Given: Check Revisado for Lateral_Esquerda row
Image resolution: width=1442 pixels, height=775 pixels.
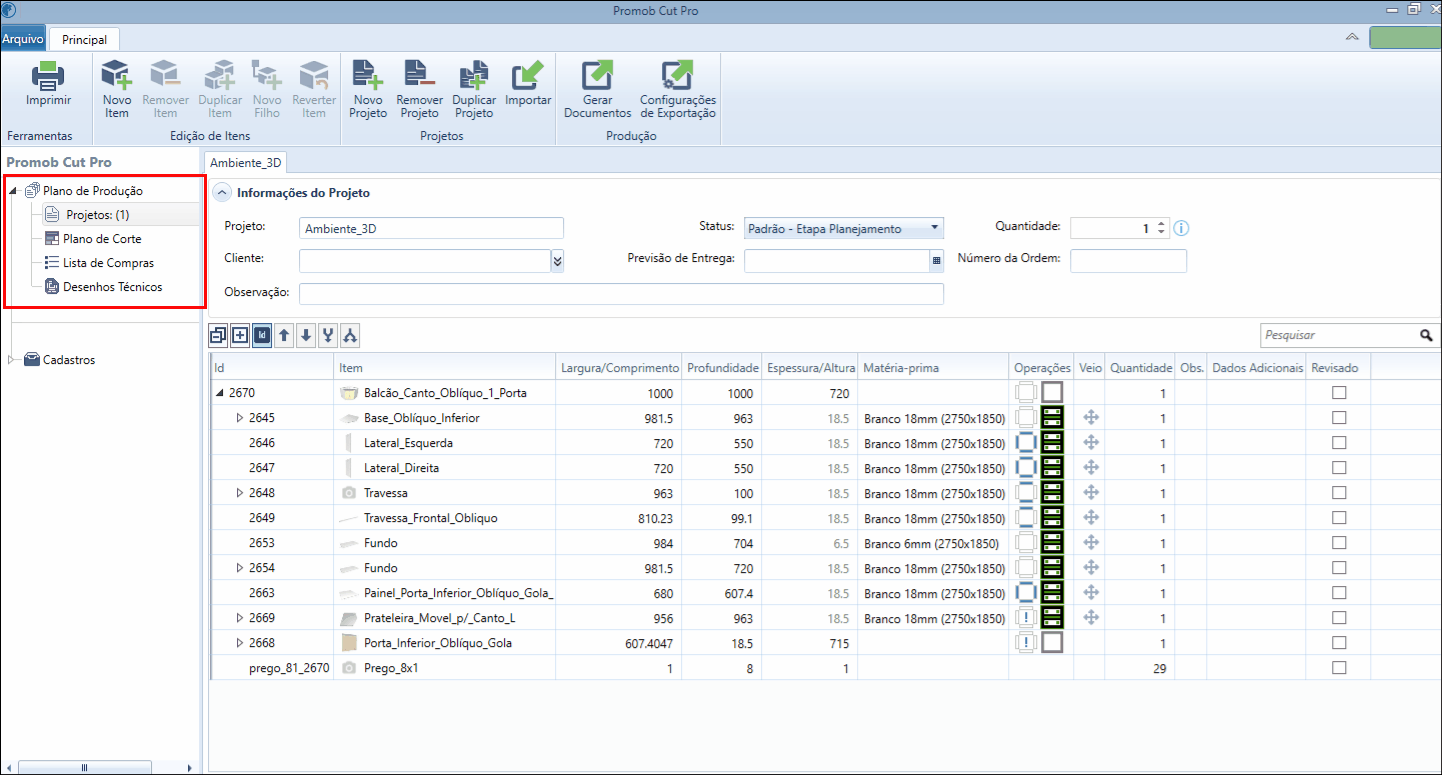Looking at the screenshot, I should pos(1339,443).
